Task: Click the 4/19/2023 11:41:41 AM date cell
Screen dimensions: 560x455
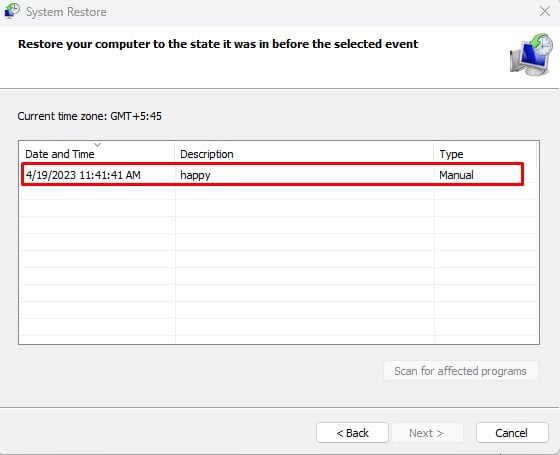Action: pos(83,175)
